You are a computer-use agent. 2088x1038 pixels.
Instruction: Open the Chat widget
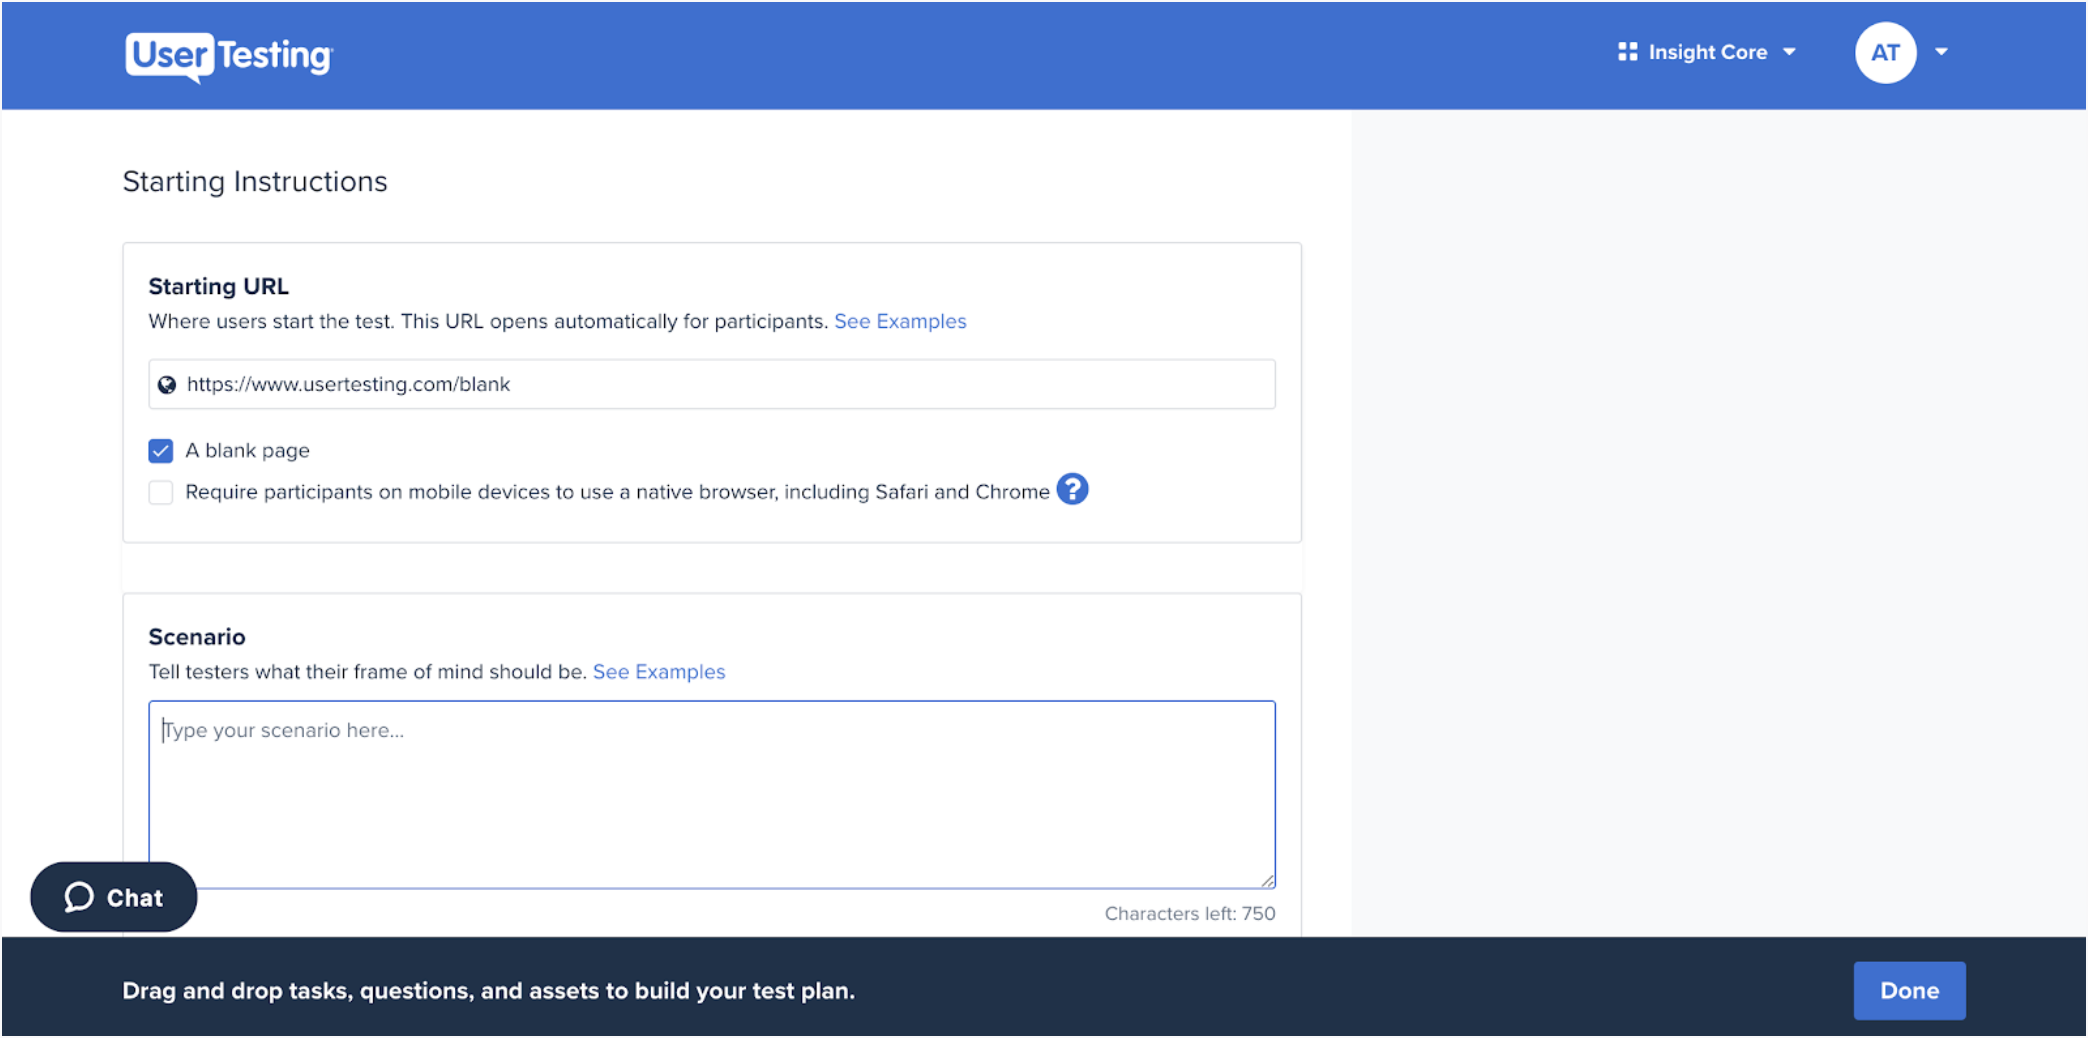click(113, 897)
